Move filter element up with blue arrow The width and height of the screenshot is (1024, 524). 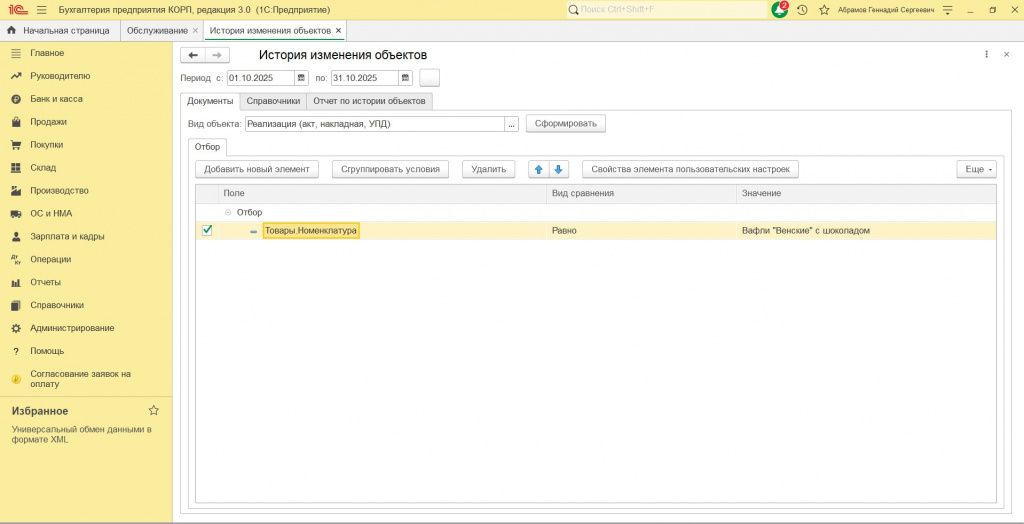point(539,169)
